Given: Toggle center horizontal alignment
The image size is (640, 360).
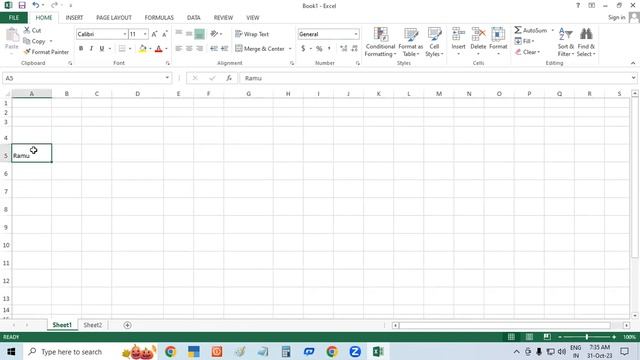Looking at the screenshot, I should pyautogui.click(x=189, y=49).
